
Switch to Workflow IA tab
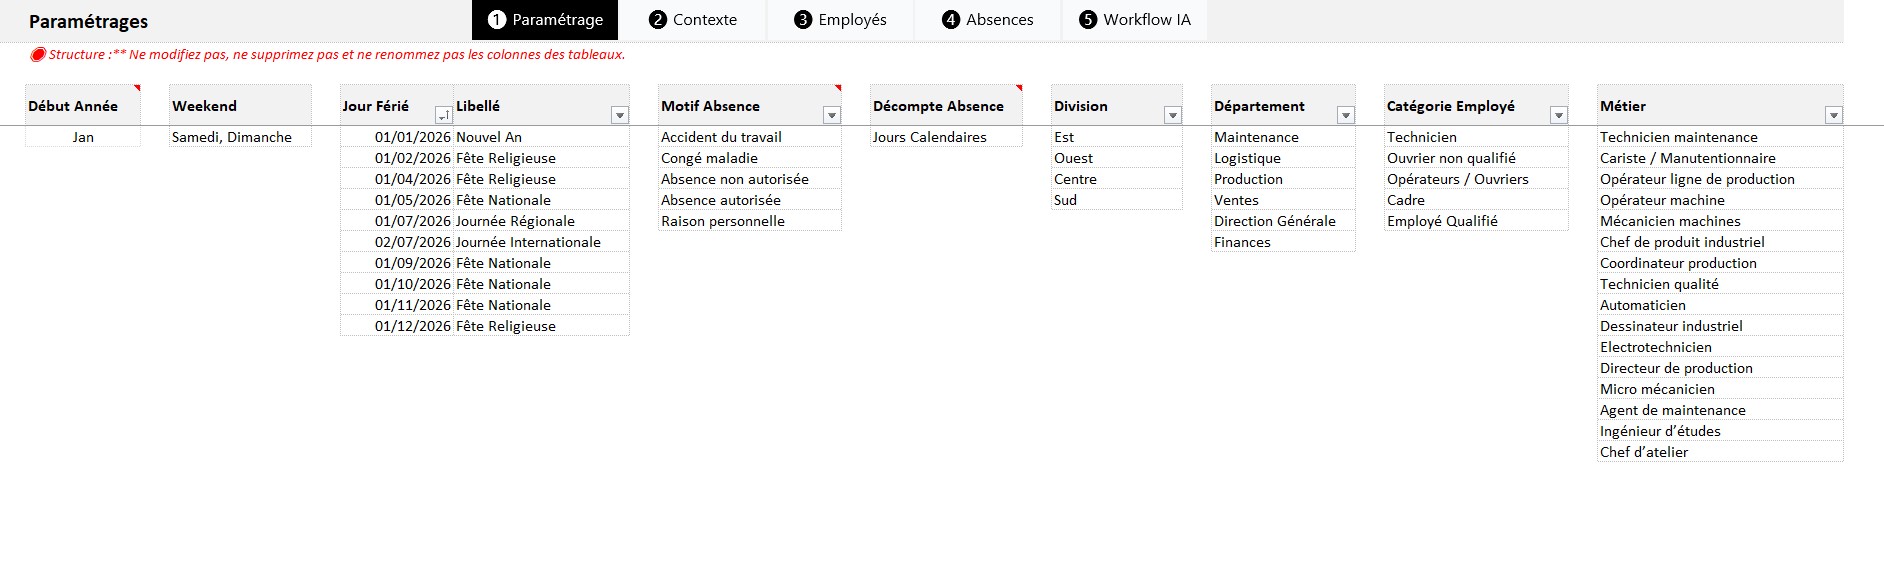1134,20
